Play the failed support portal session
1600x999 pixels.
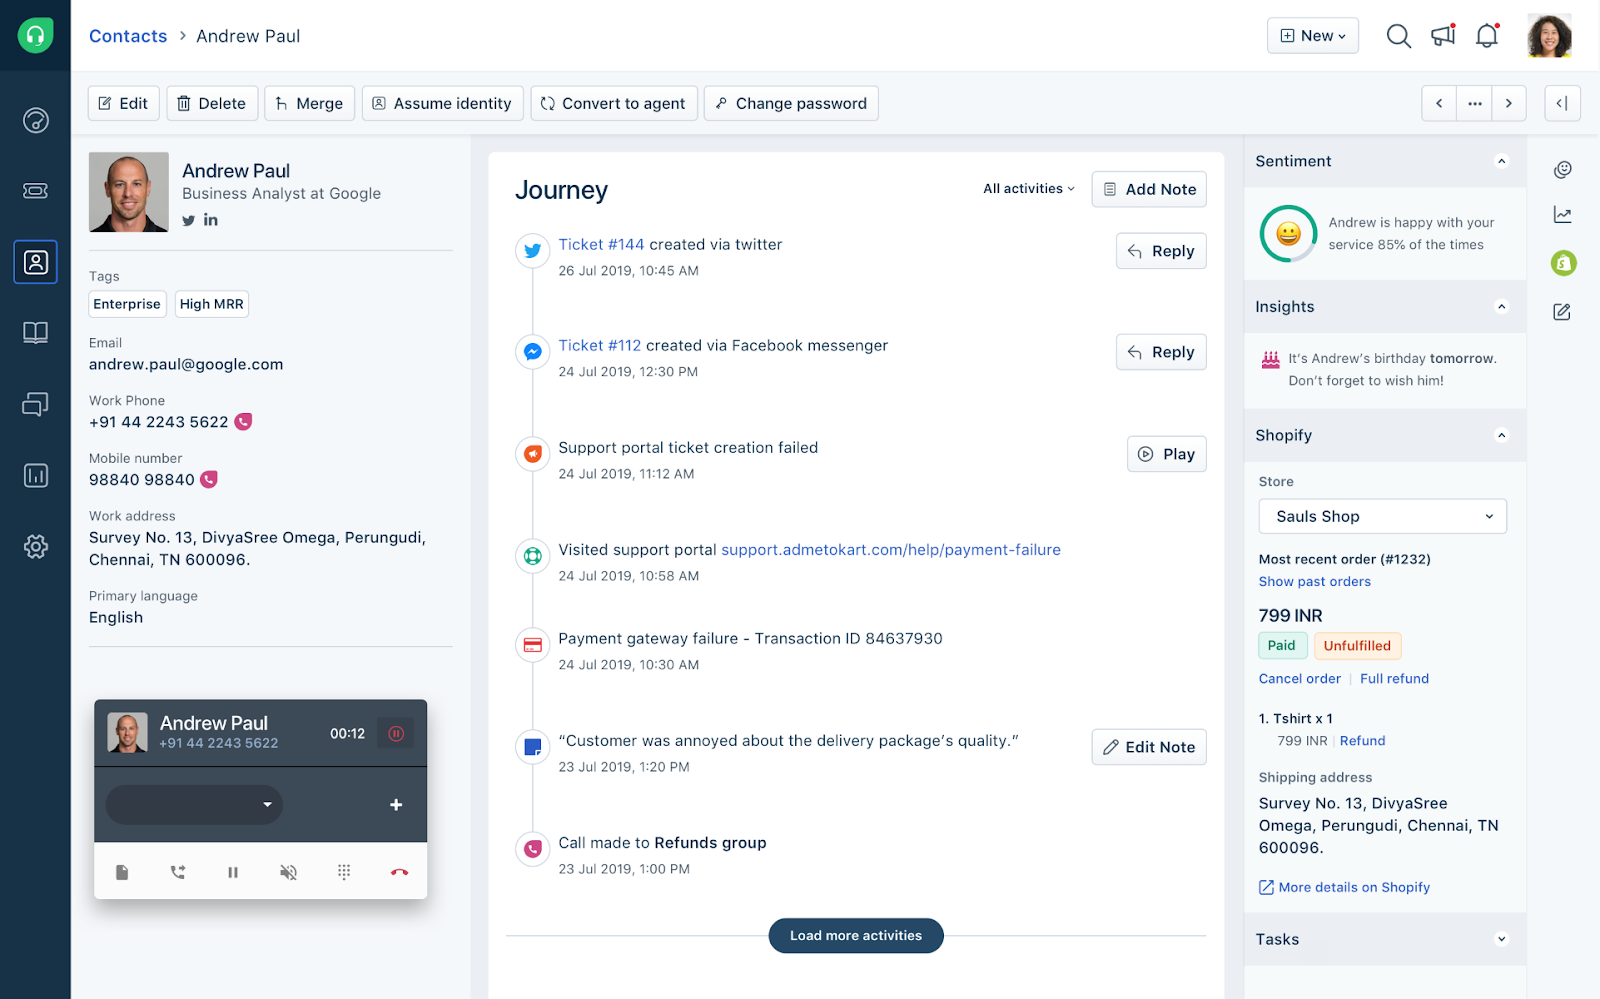[1166, 454]
